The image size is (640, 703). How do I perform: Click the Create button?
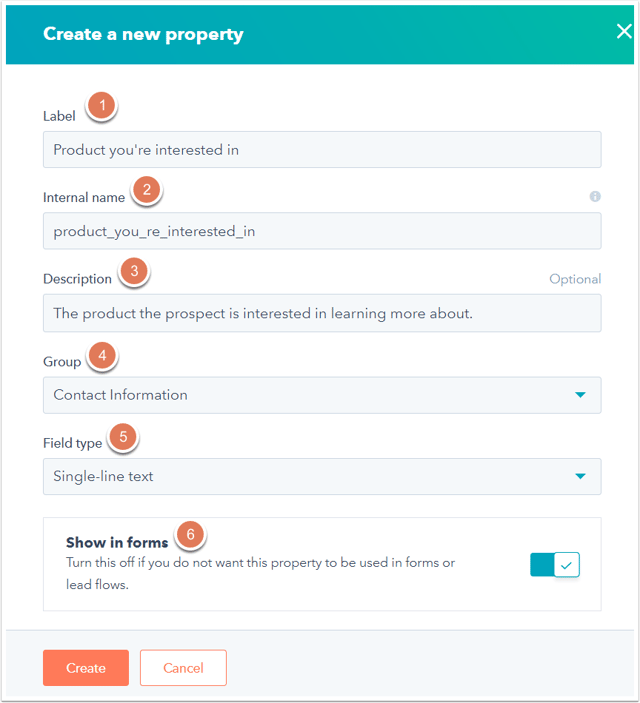(86, 668)
